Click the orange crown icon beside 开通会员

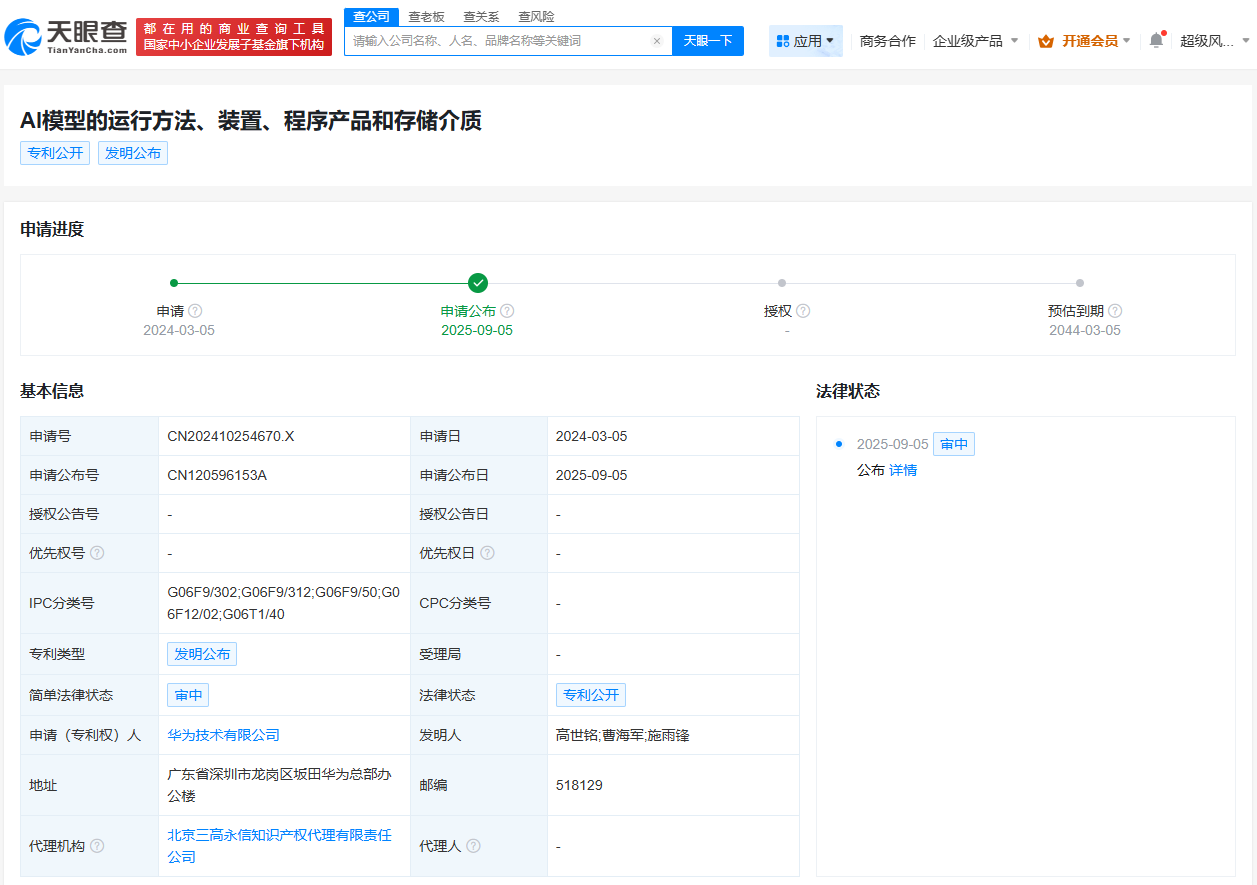tap(1047, 38)
